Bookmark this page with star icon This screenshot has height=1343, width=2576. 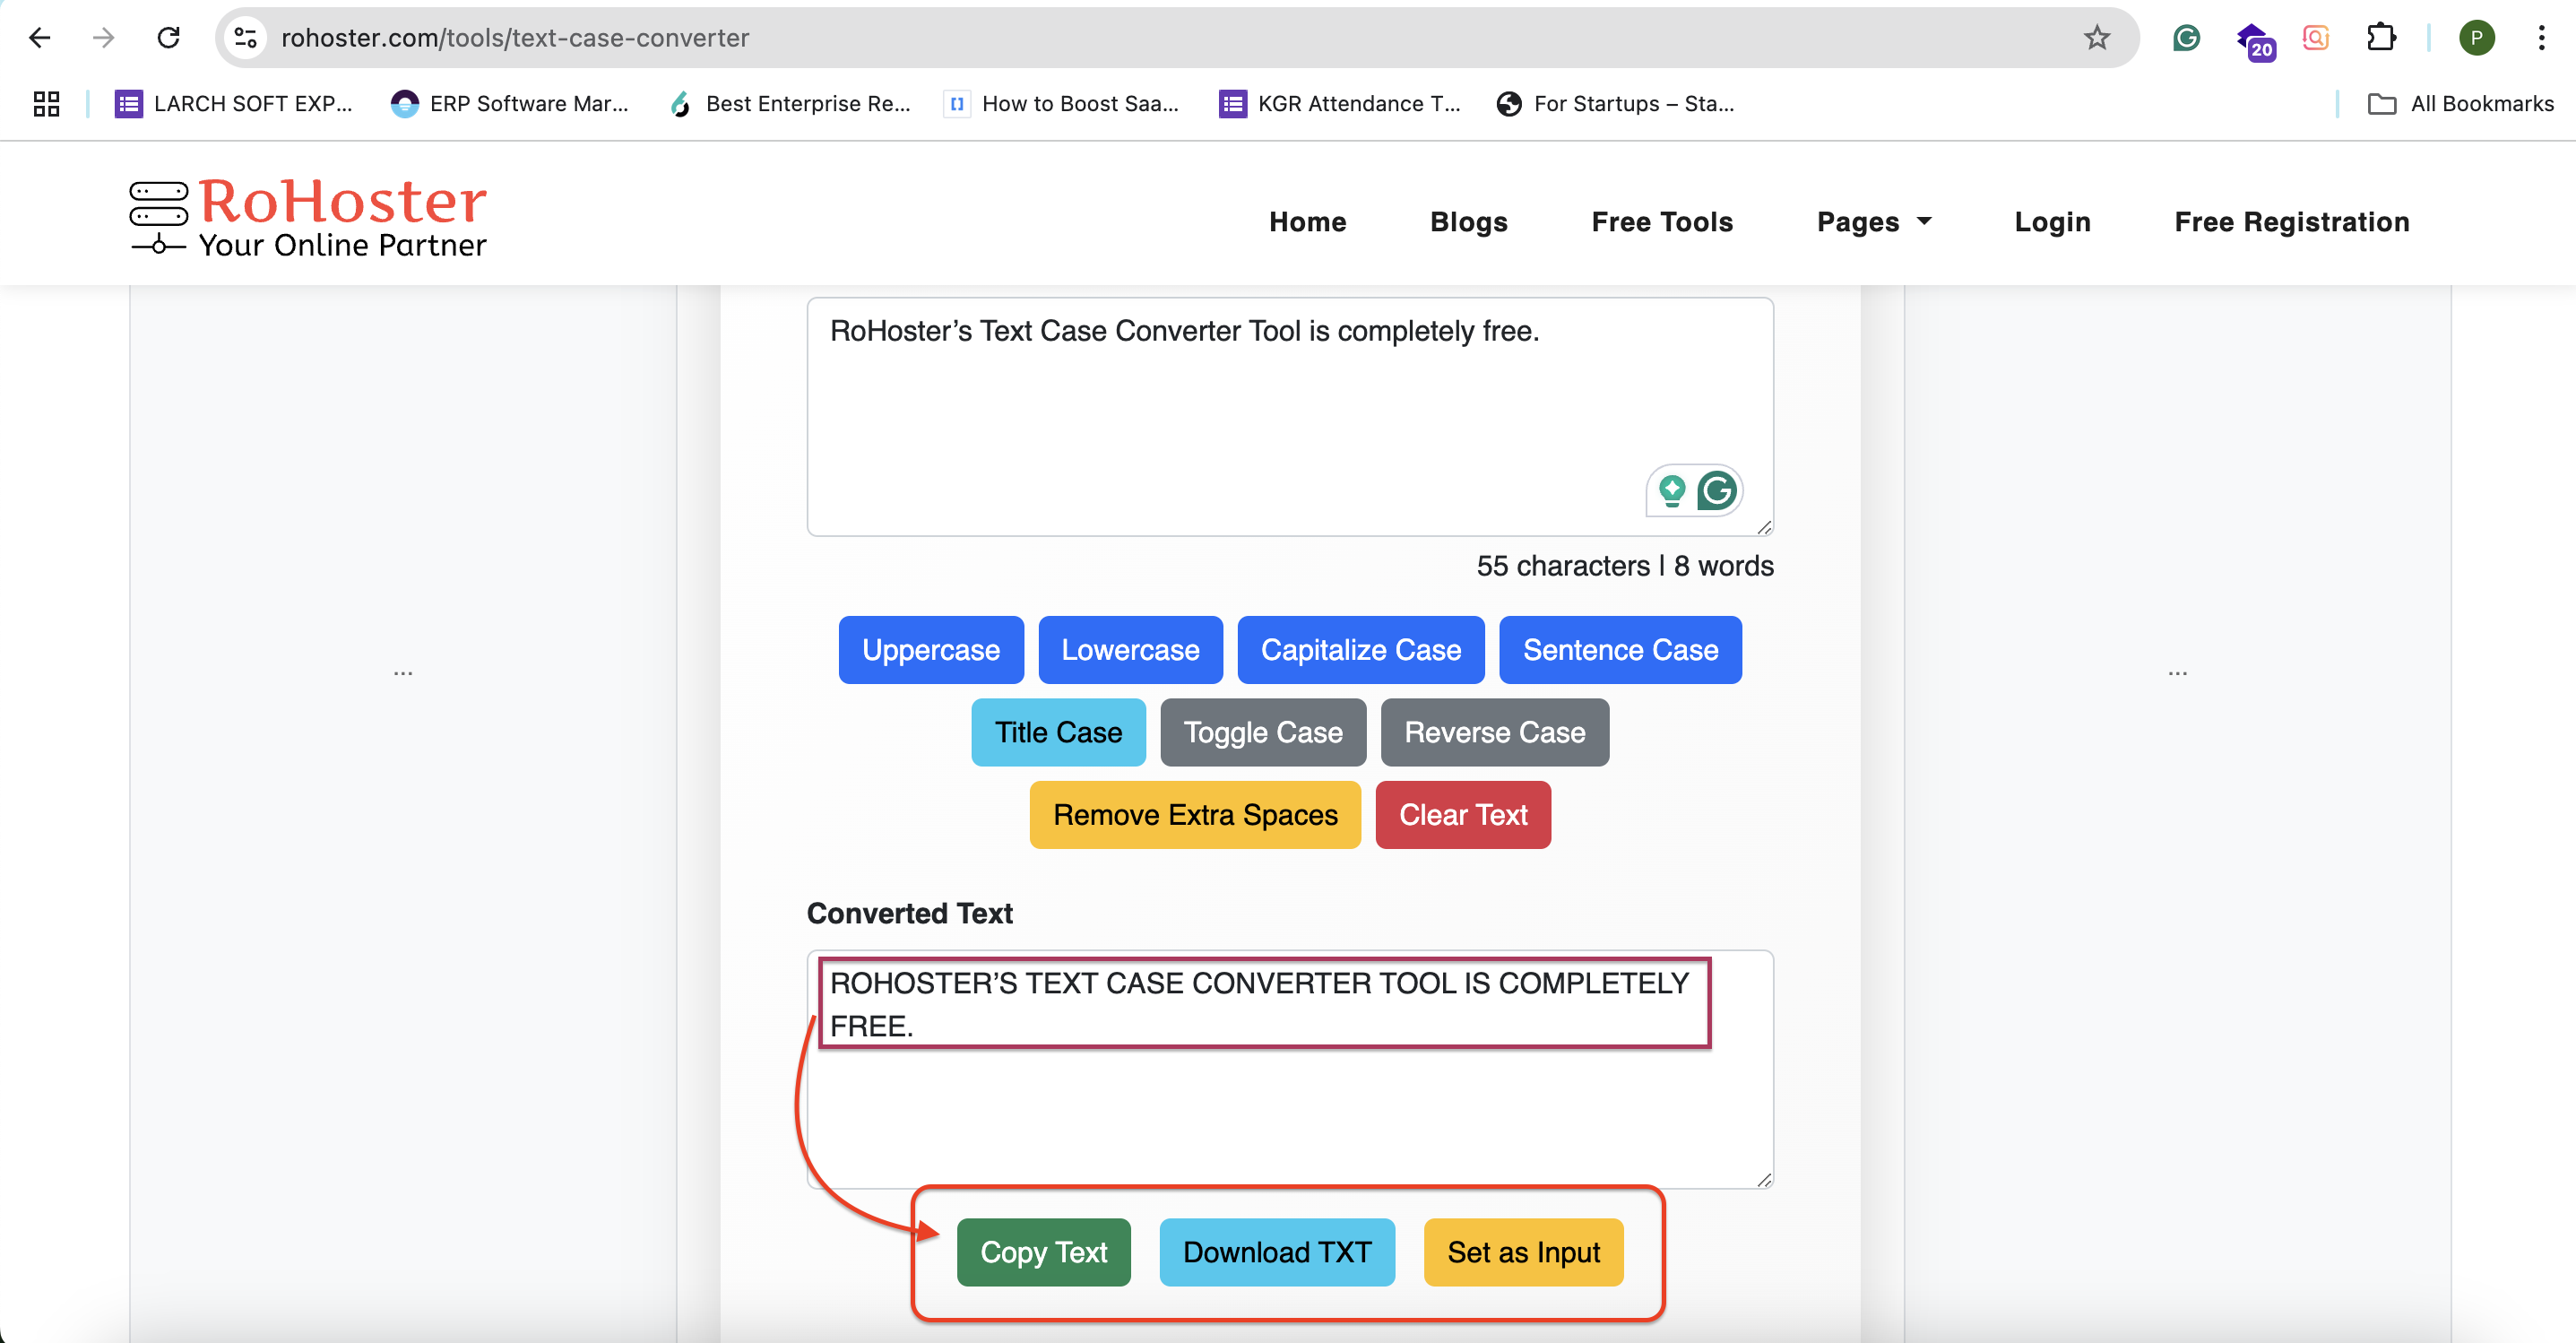2096,38
